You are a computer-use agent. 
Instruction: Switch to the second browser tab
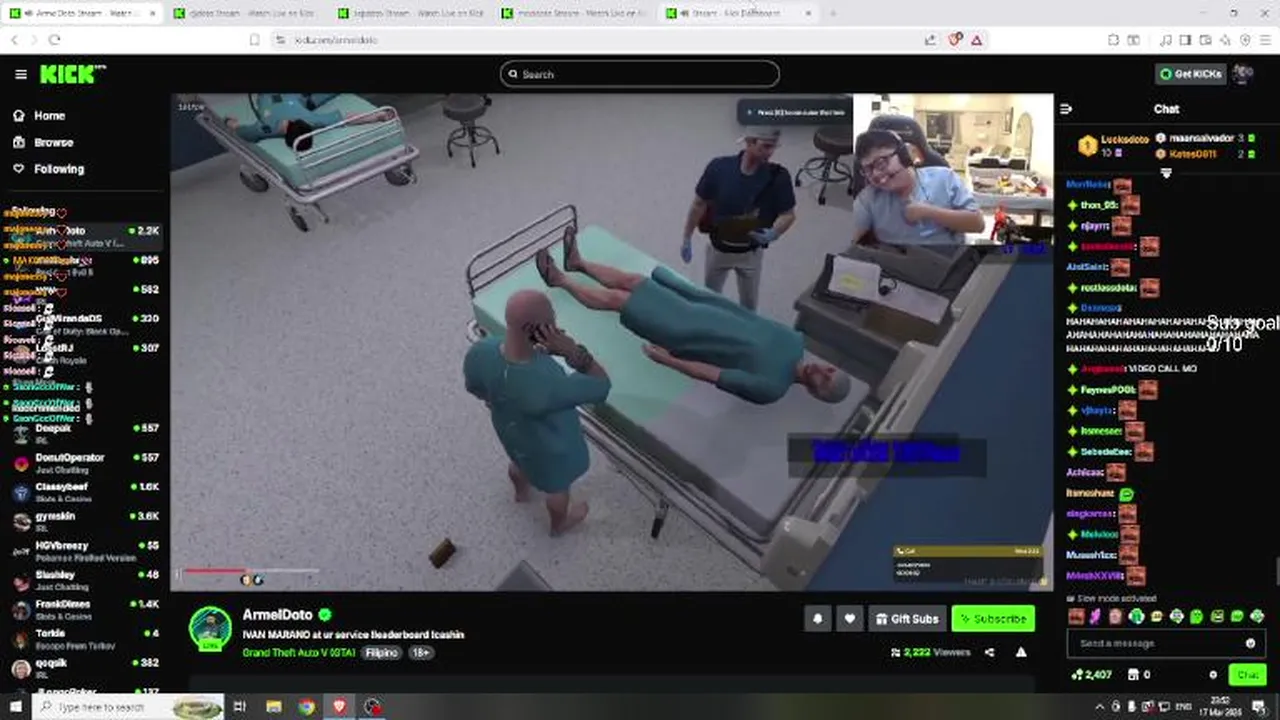click(x=245, y=13)
